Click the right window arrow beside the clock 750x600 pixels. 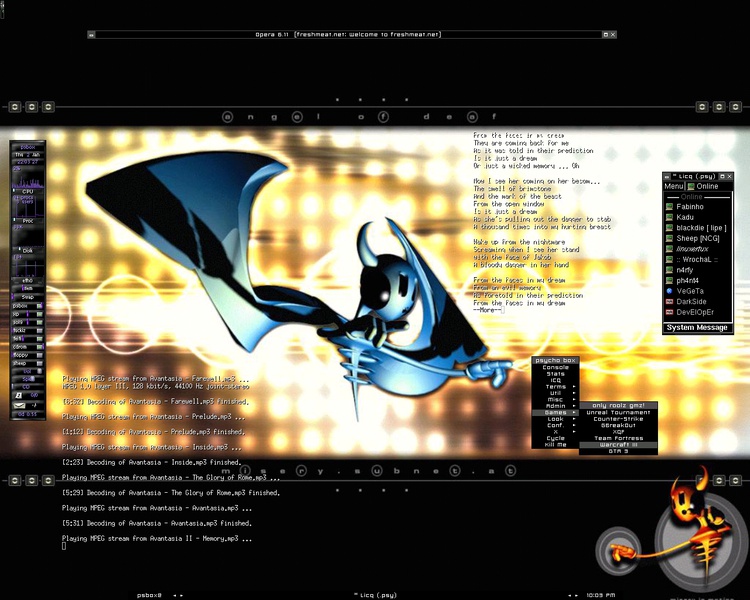576,595
